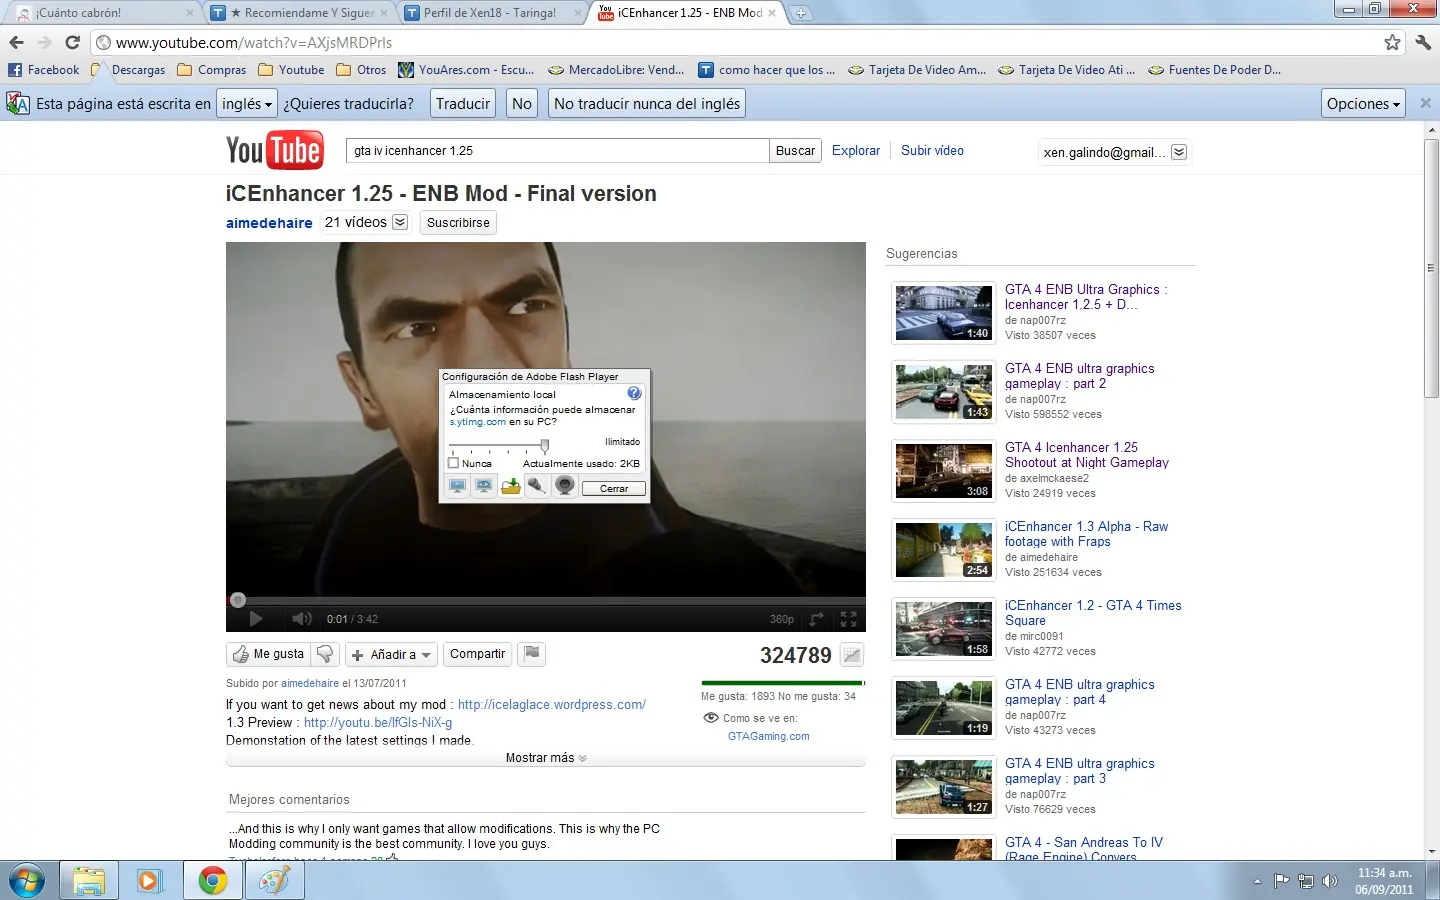This screenshot has height=900, width=1440.
Task: Open the Explorar navigation link
Action: 856,150
